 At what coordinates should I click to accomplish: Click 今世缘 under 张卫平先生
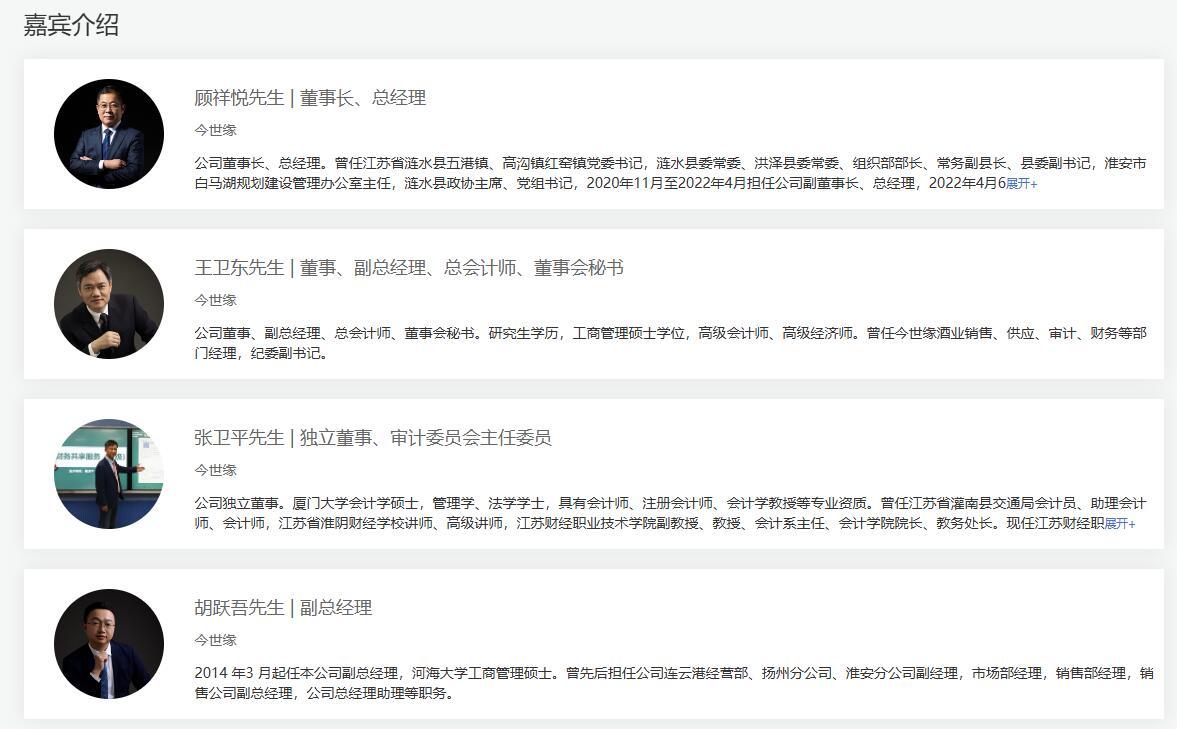(215, 470)
